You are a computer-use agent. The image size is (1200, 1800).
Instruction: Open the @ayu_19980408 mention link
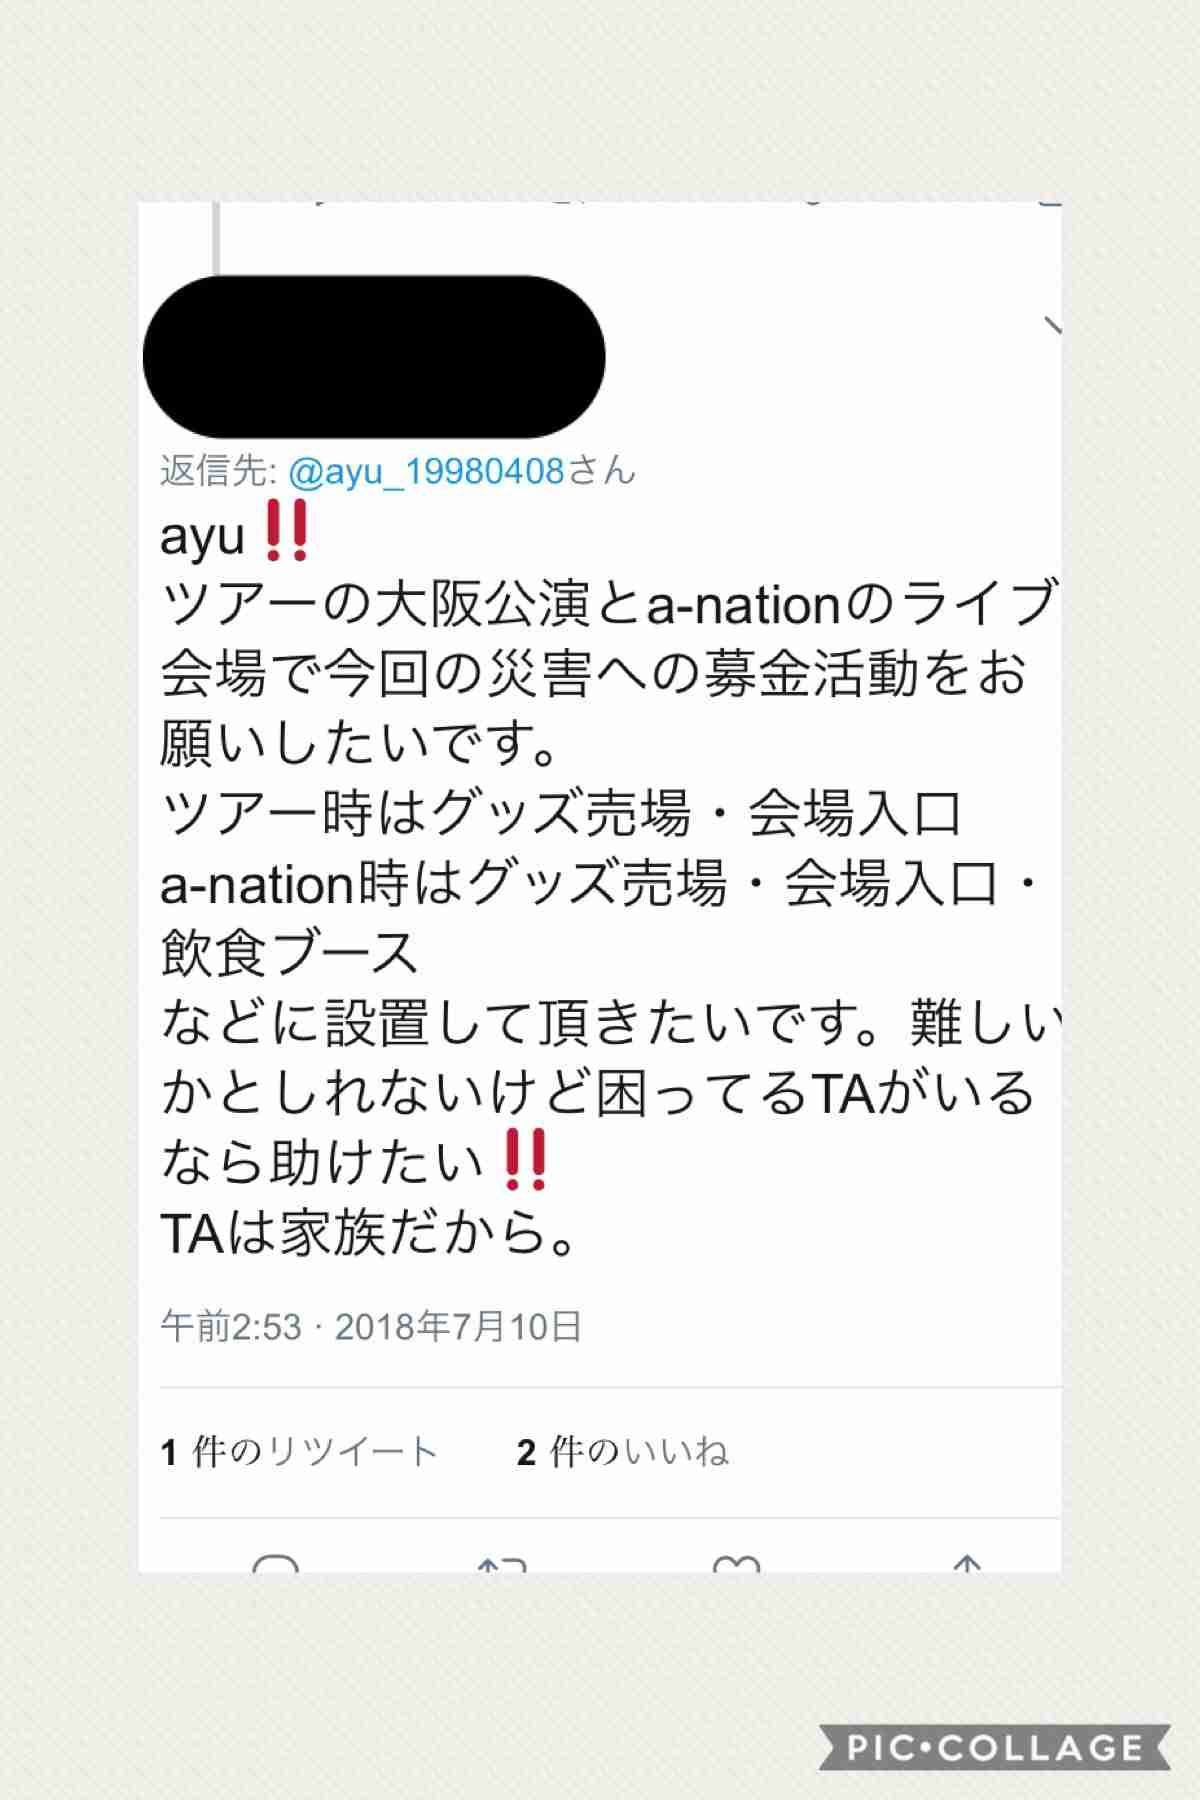pyautogui.click(x=427, y=470)
